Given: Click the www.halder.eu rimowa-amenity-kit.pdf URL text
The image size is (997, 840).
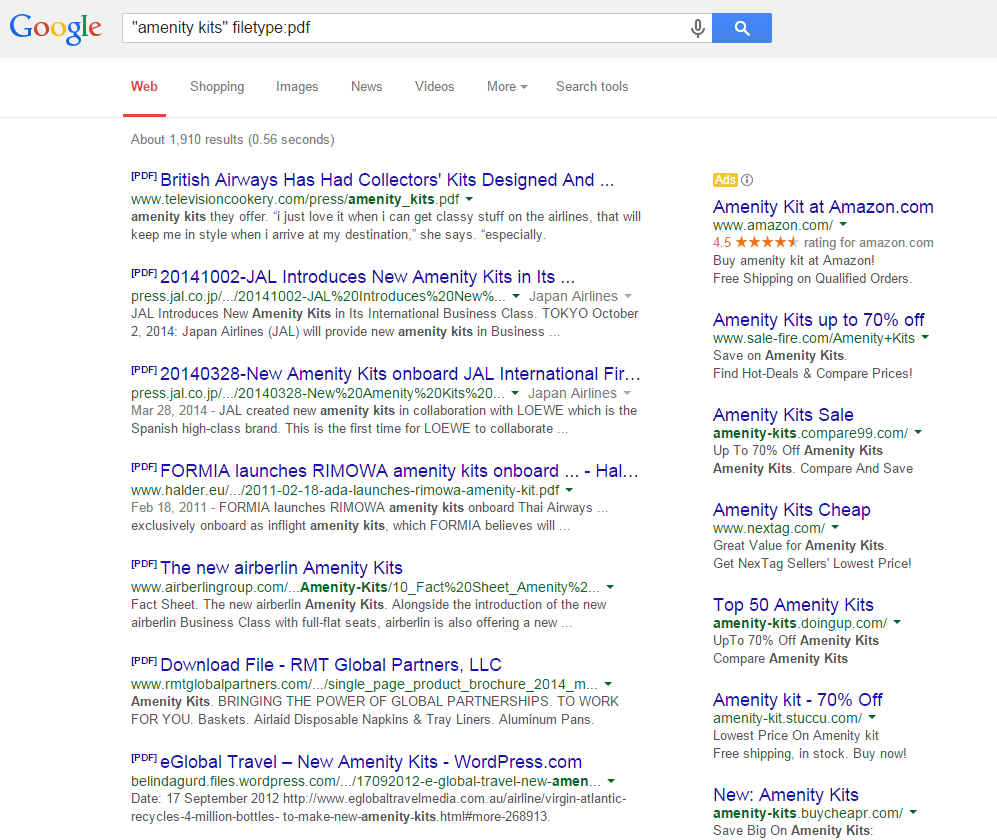Looking at the screenshot, I should point(345,490).
